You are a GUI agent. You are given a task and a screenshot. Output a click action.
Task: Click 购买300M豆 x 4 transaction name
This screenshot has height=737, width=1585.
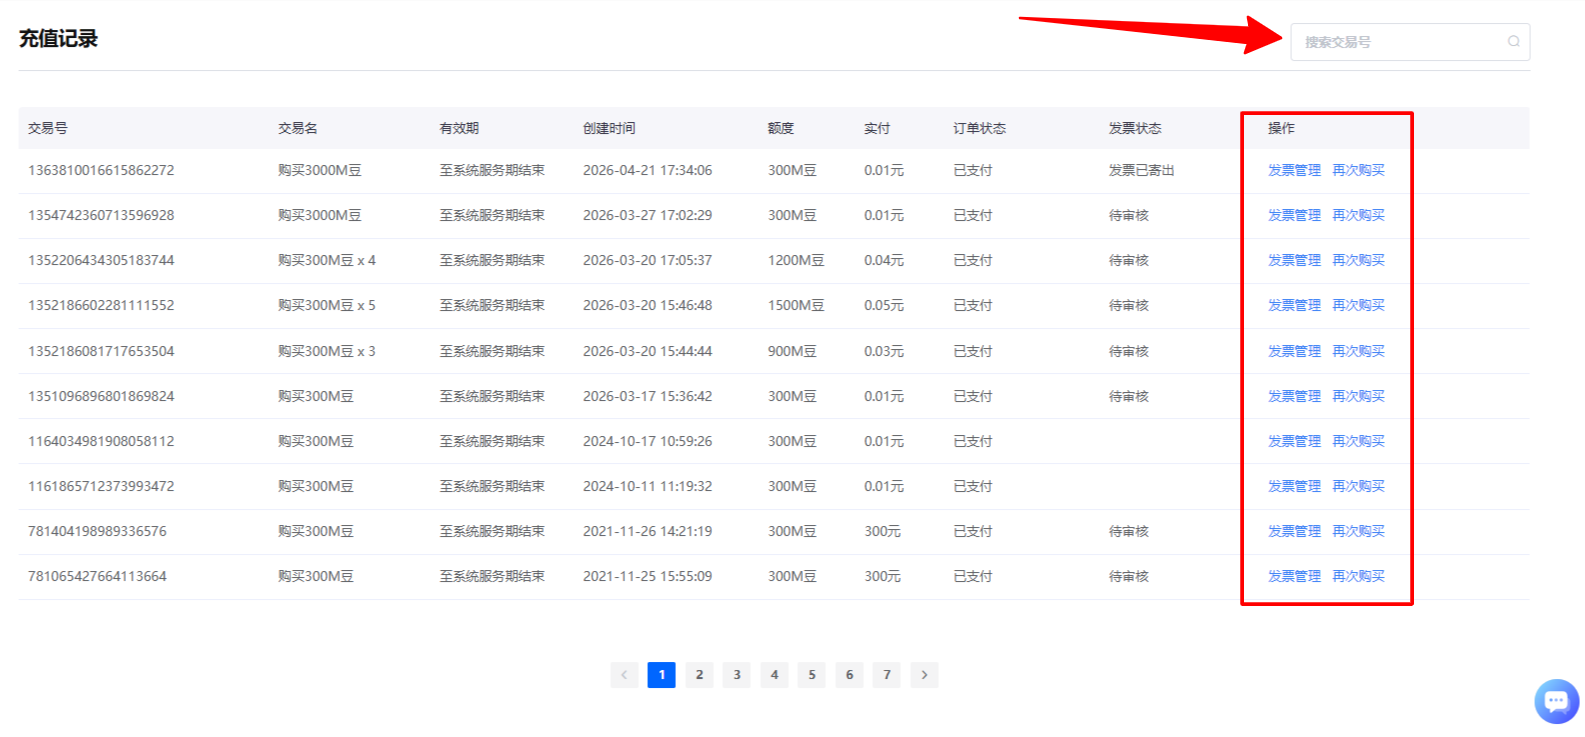327,260
